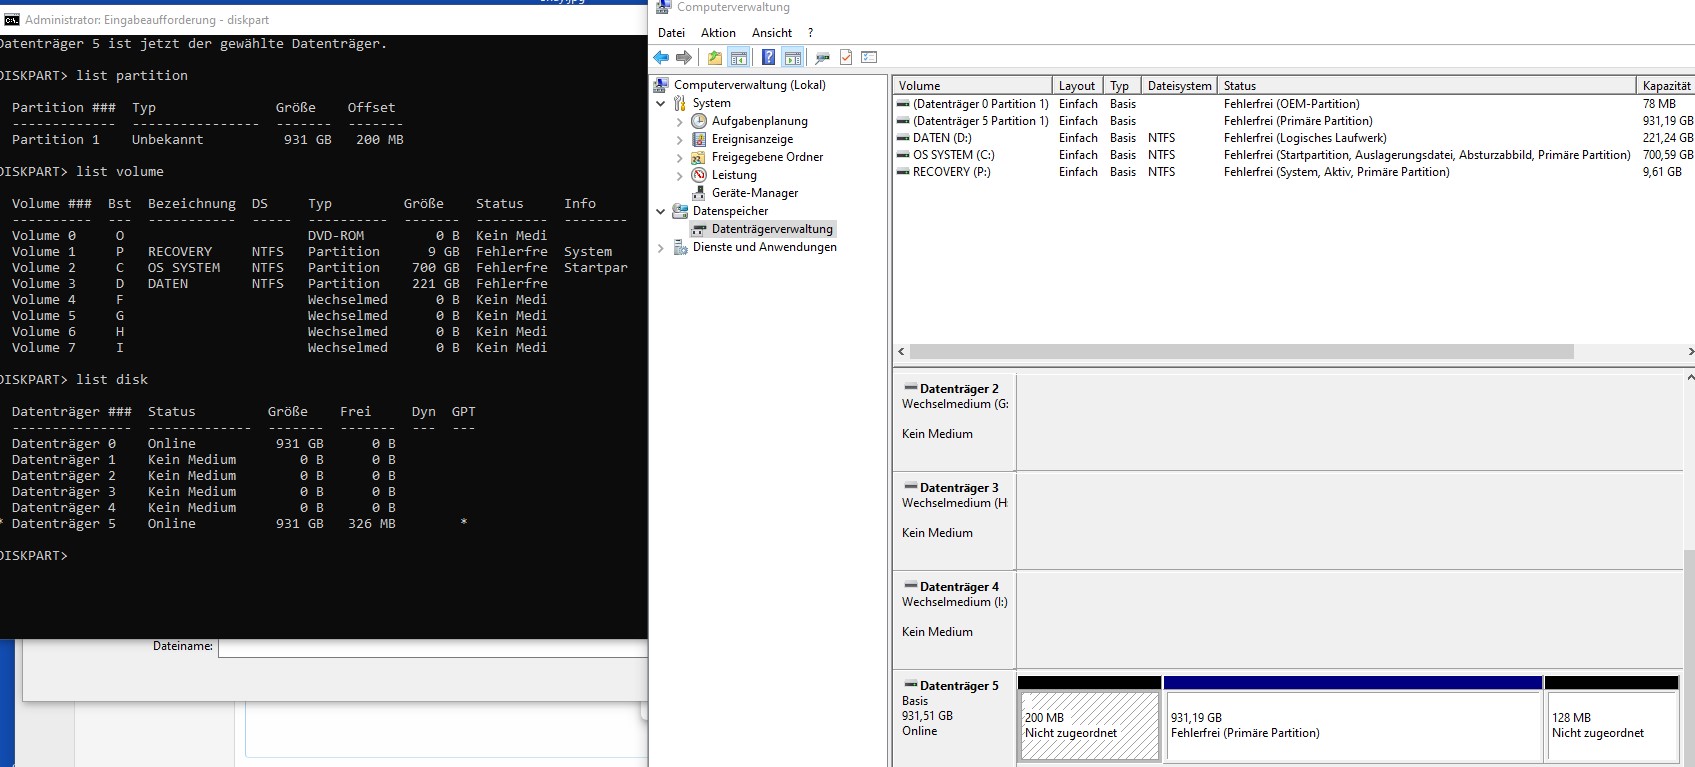Click the blue help question mark icon

tap(768, 58)
